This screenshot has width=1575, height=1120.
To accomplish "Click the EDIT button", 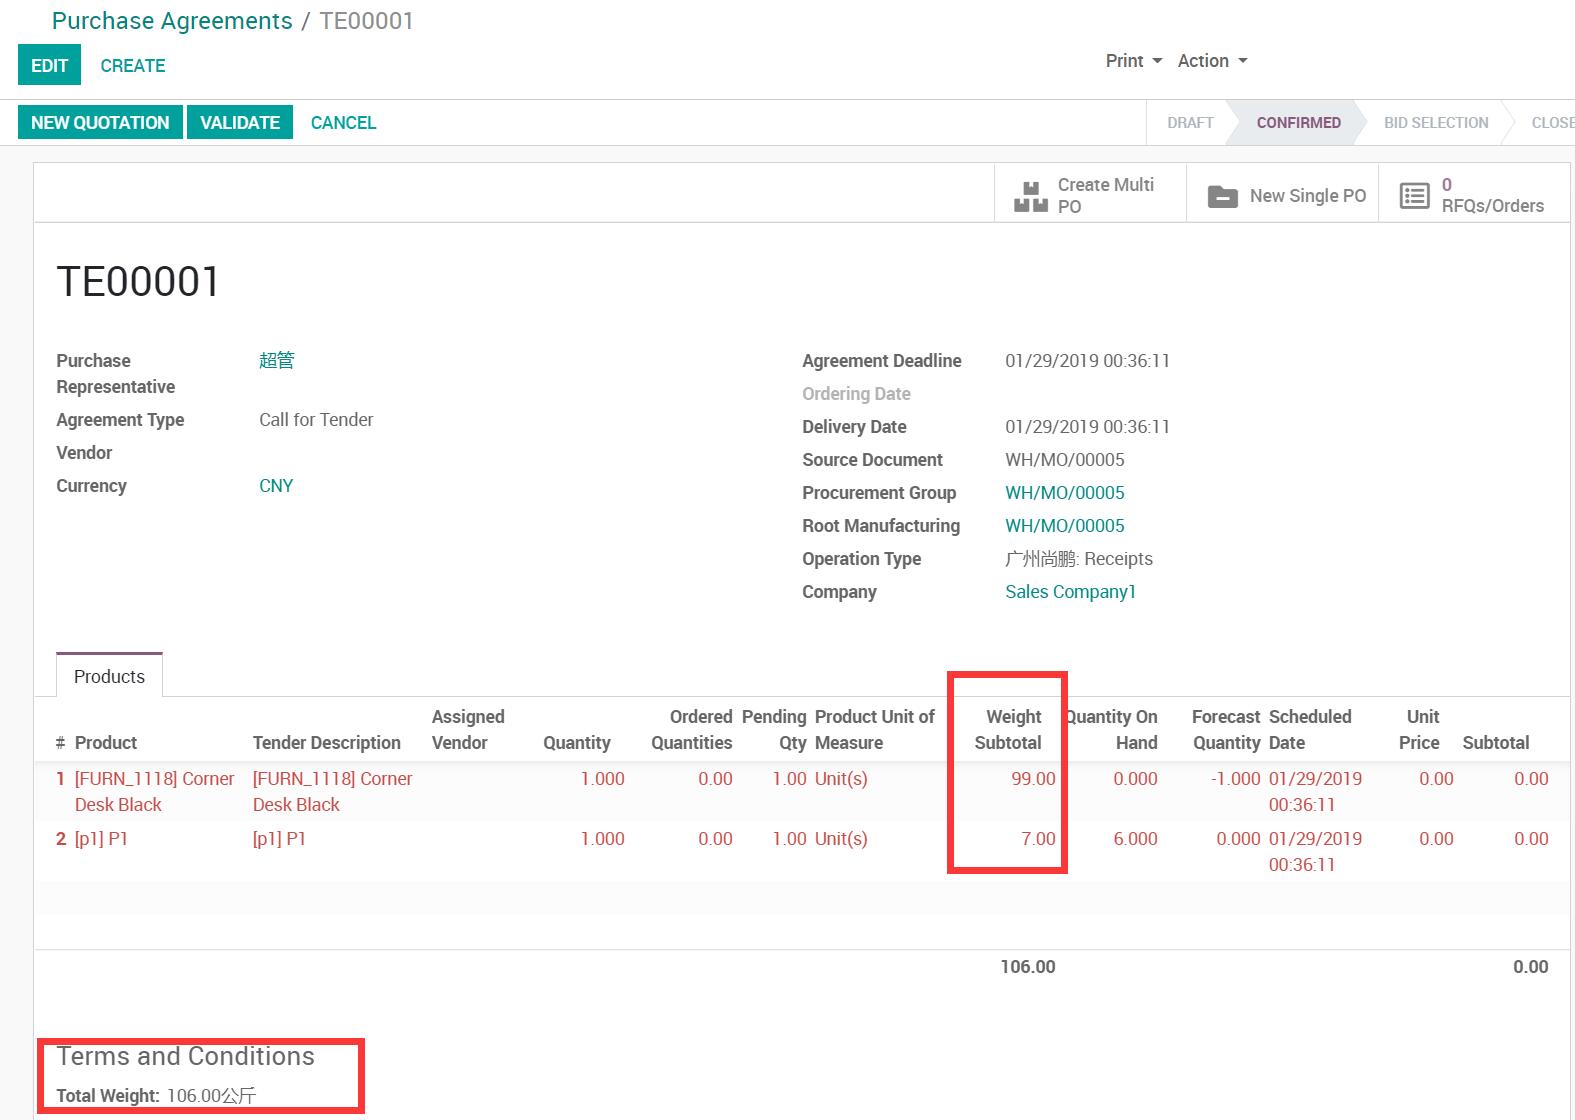I will pos(49,66).
